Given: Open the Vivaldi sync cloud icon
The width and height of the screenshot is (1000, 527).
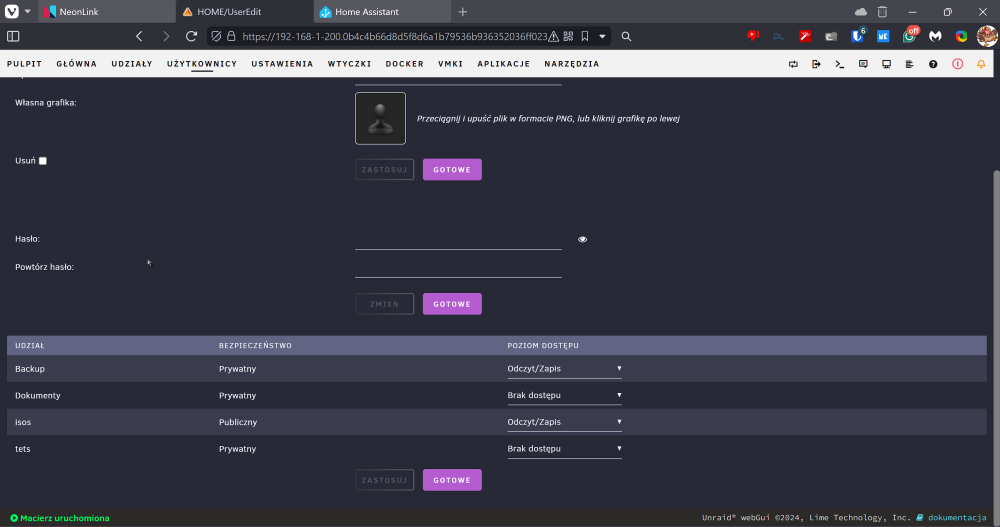Looking at the screenshot, I should click(x=861, y=11).
